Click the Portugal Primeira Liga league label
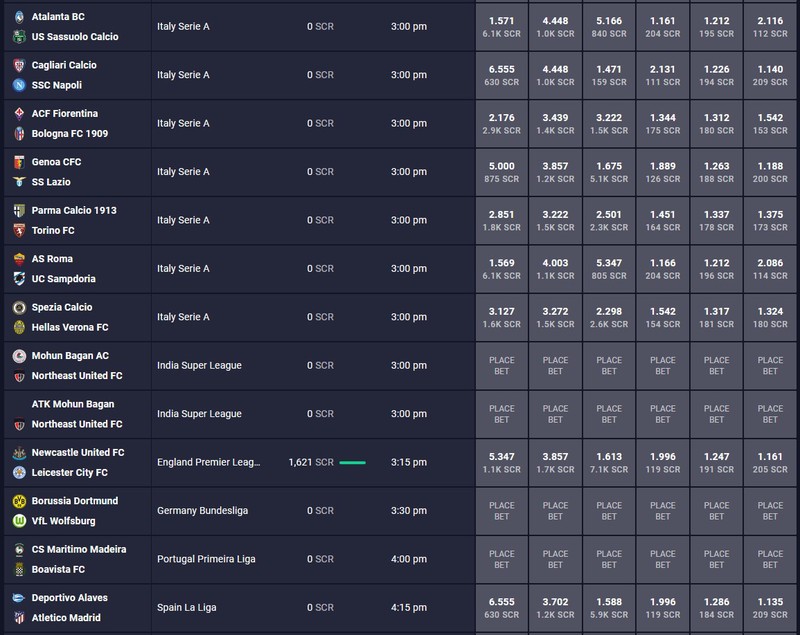 [206, 559]
